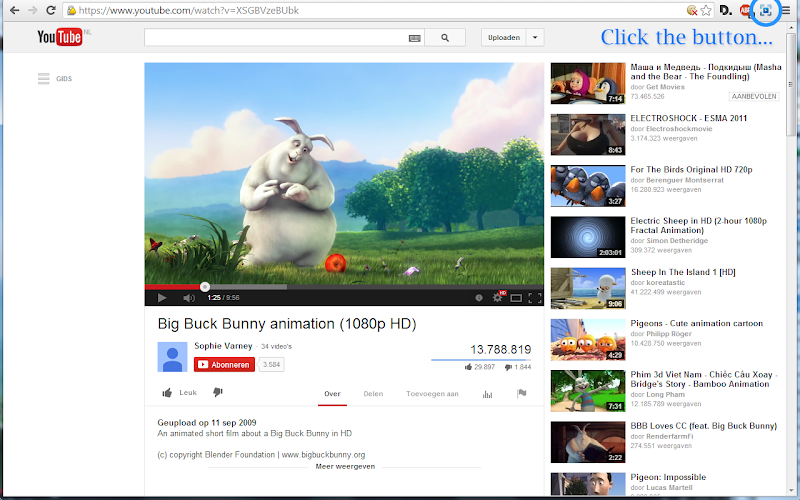Click the Long Pham channel name
This screenshot has height=500, width=800.
(665, 395)
